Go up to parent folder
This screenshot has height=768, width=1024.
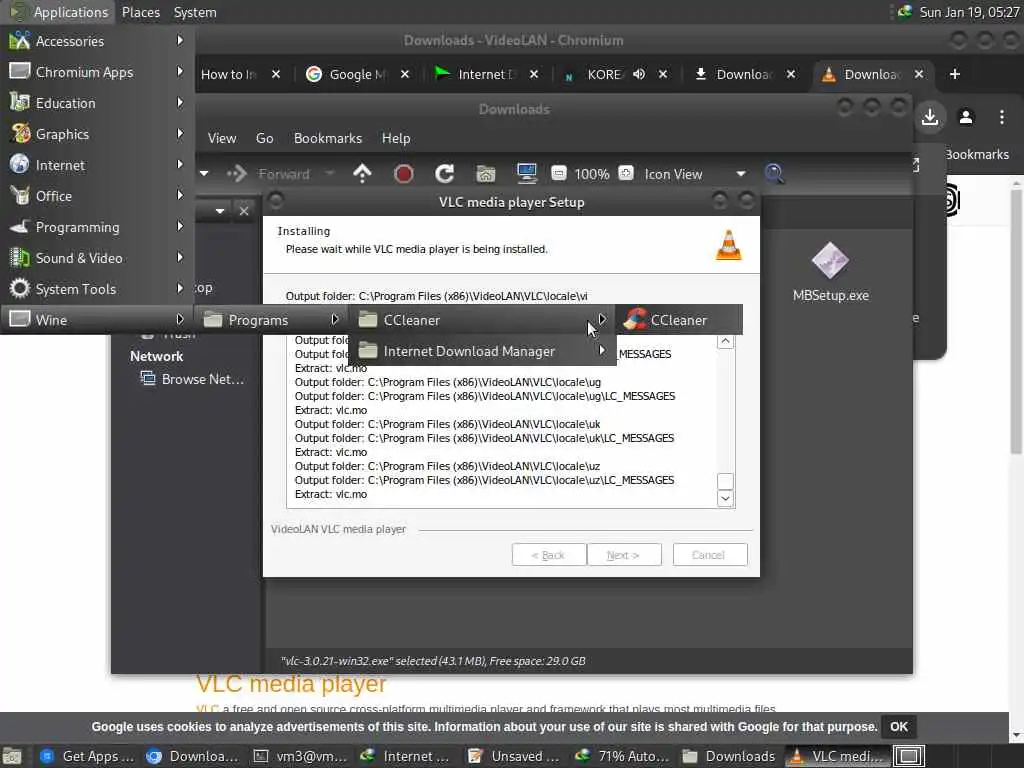(362, 174)
